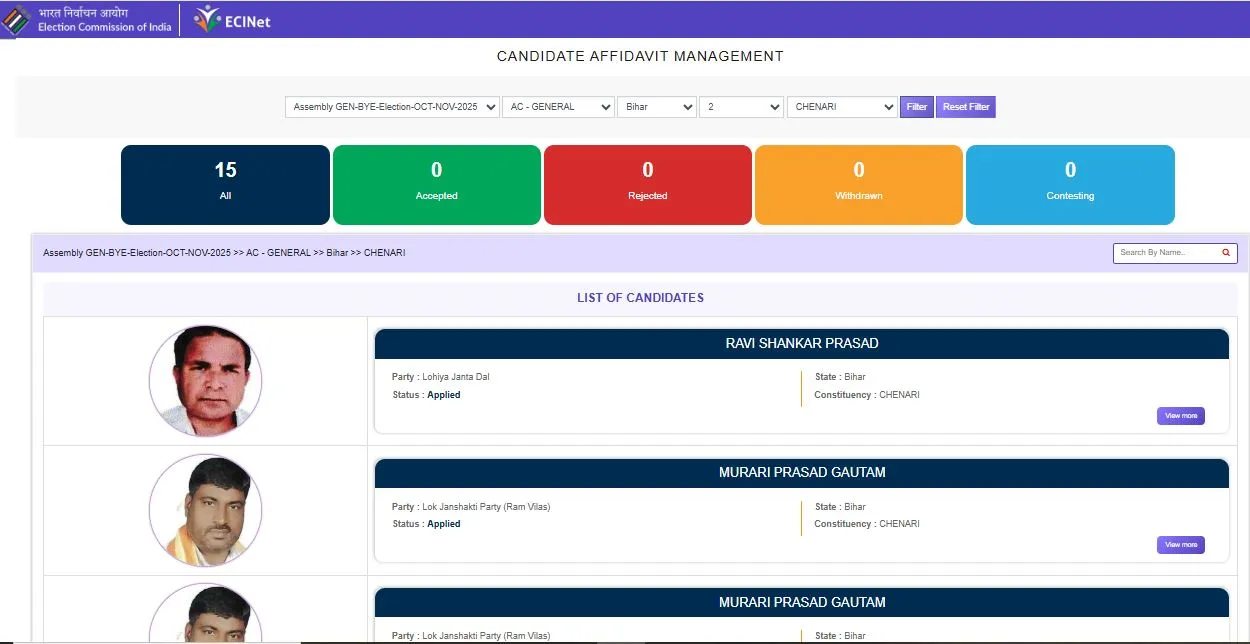Click the Reset Filter button
The height and width of the screenshot is (644, 1250).
965,107
